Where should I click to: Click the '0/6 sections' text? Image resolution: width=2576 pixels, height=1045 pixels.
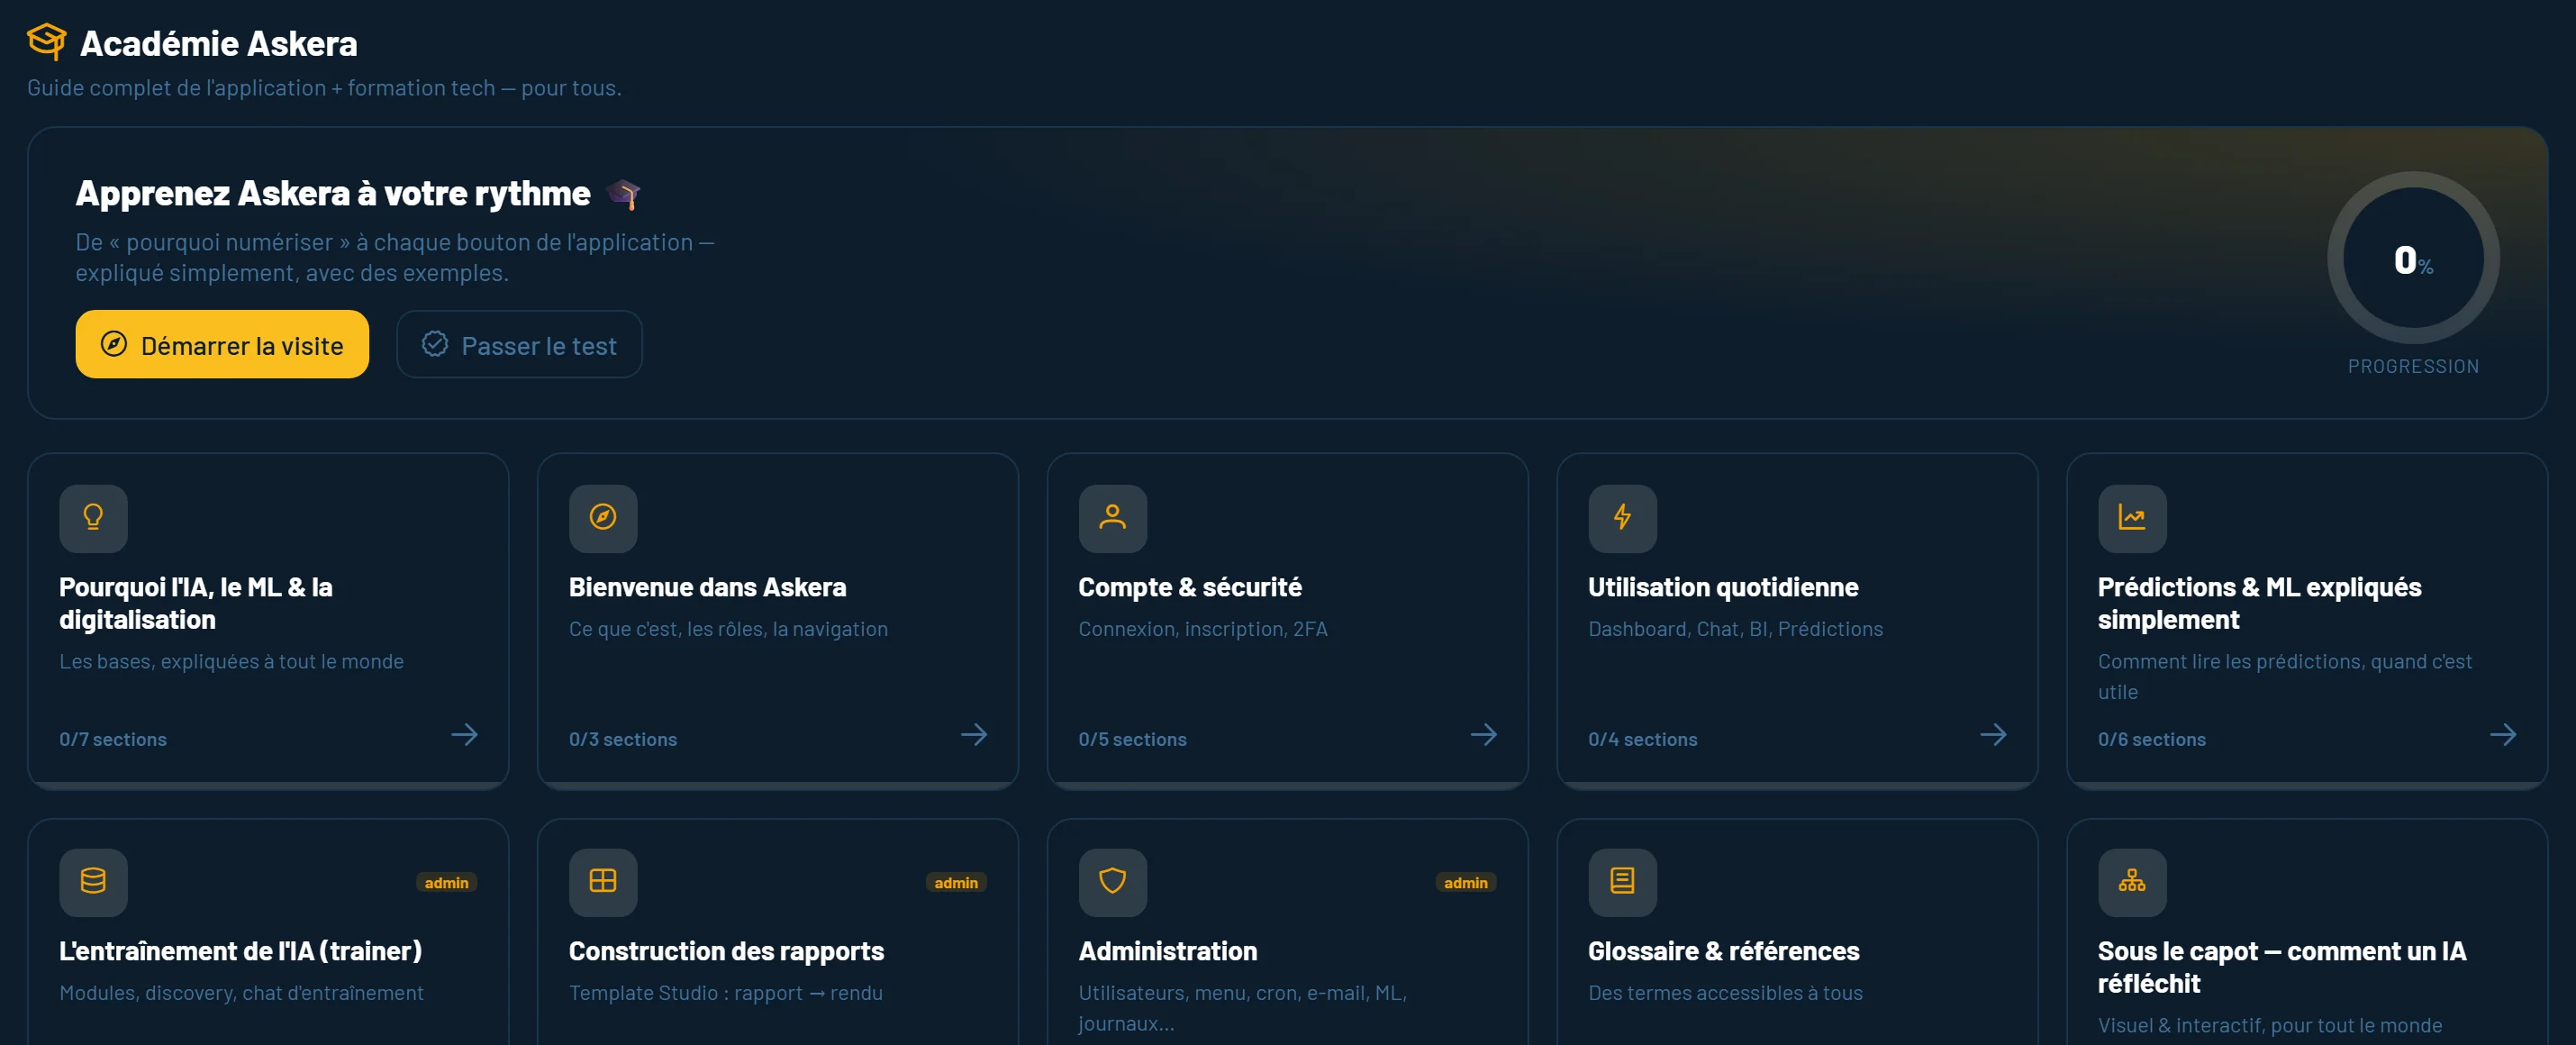tap(2151, 739)
